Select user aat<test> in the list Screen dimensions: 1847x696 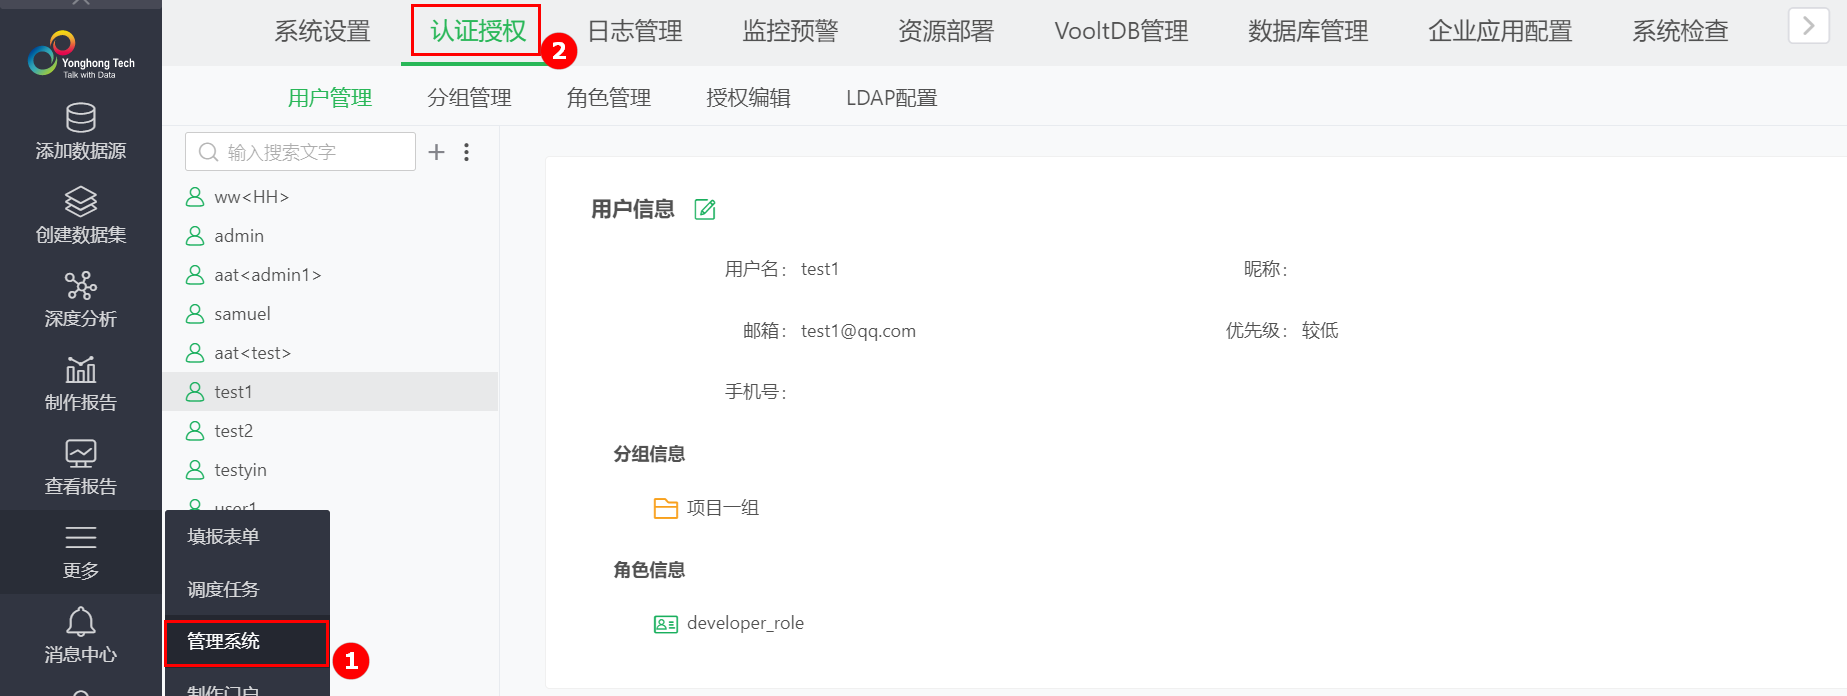330,353
